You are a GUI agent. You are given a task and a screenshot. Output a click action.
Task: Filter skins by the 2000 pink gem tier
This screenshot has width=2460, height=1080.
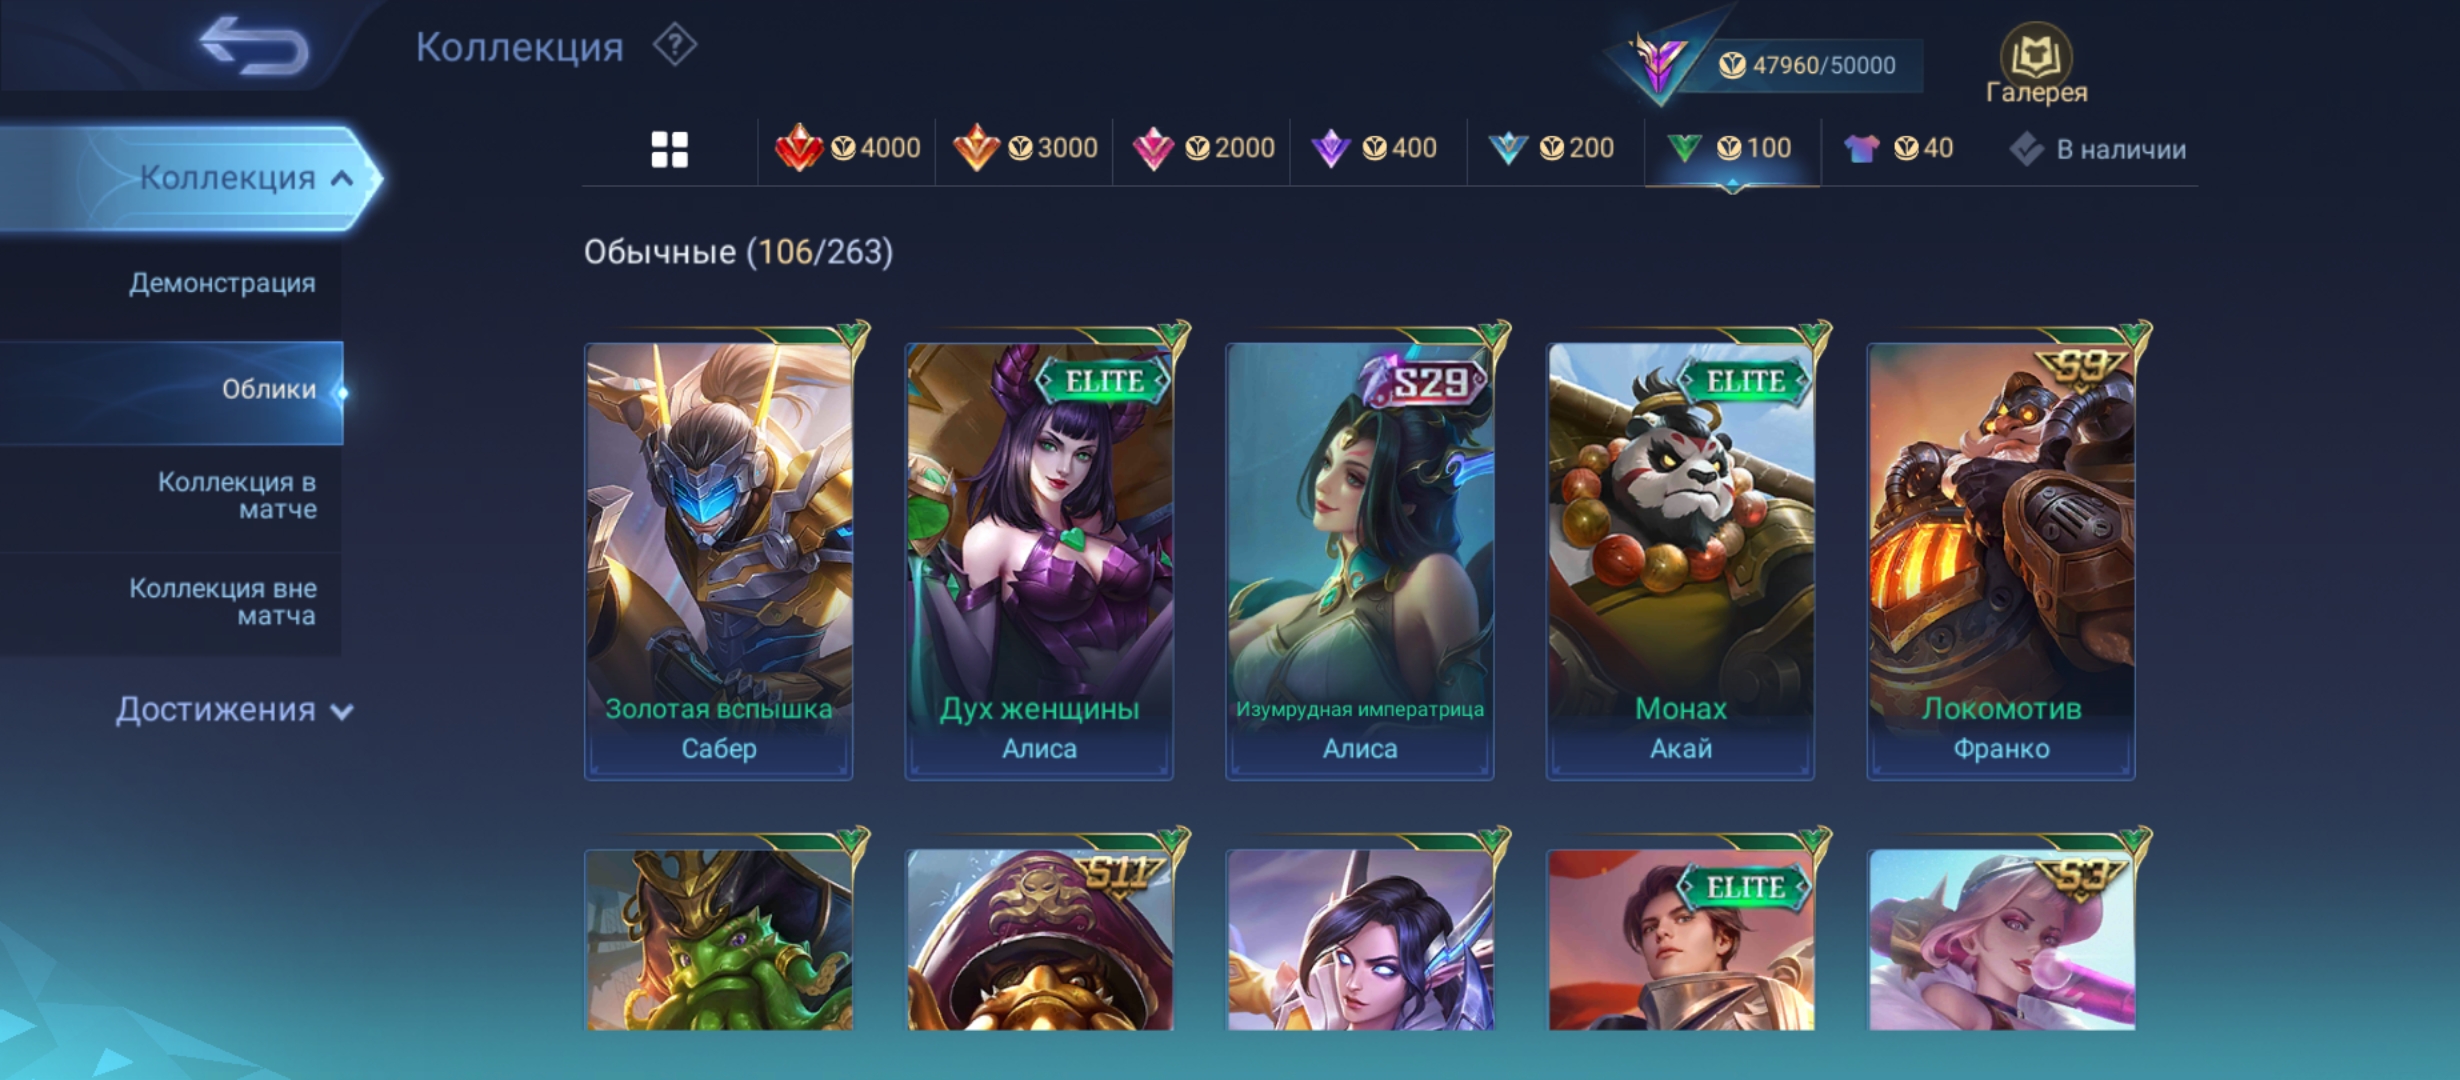pos(1202,148)
